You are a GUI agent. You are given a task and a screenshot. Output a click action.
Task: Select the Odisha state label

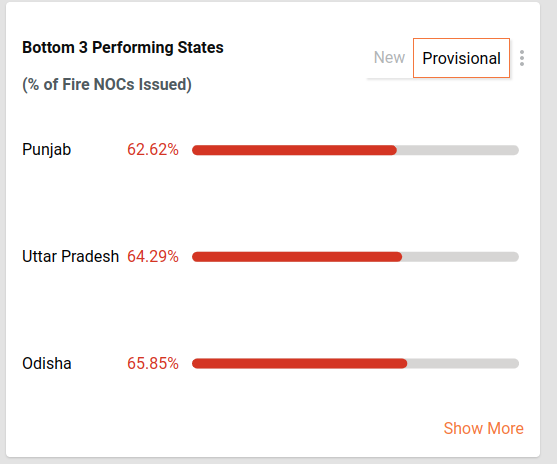[47, 363]
